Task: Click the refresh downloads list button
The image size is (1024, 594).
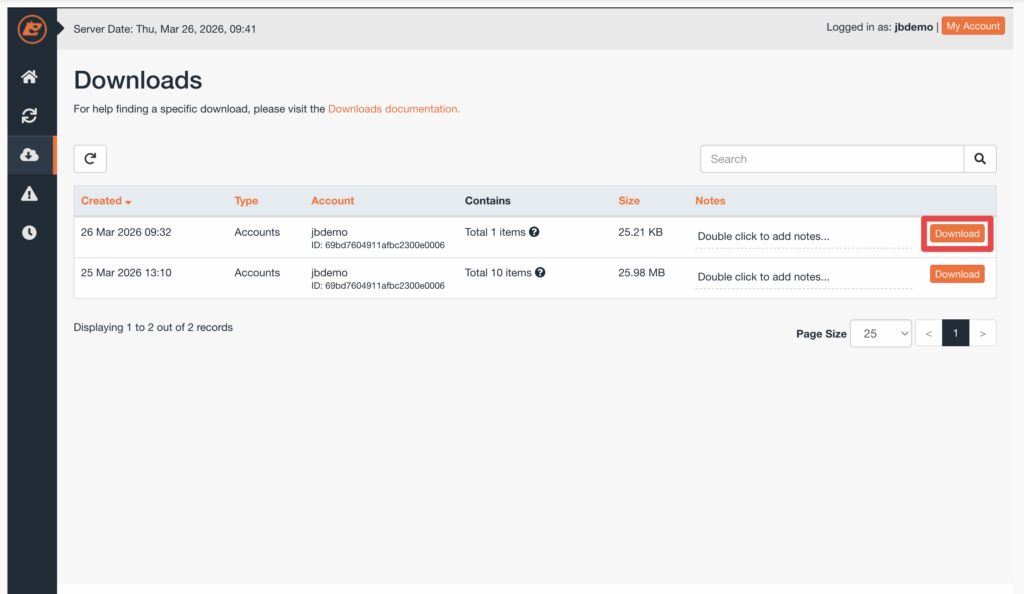Action: tap(90, 159)
